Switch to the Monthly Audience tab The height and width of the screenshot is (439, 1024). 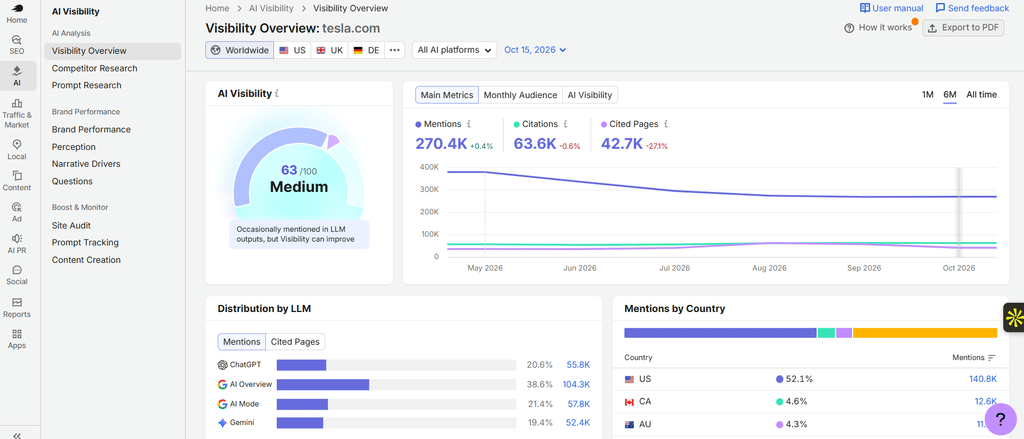coord(520,95)
